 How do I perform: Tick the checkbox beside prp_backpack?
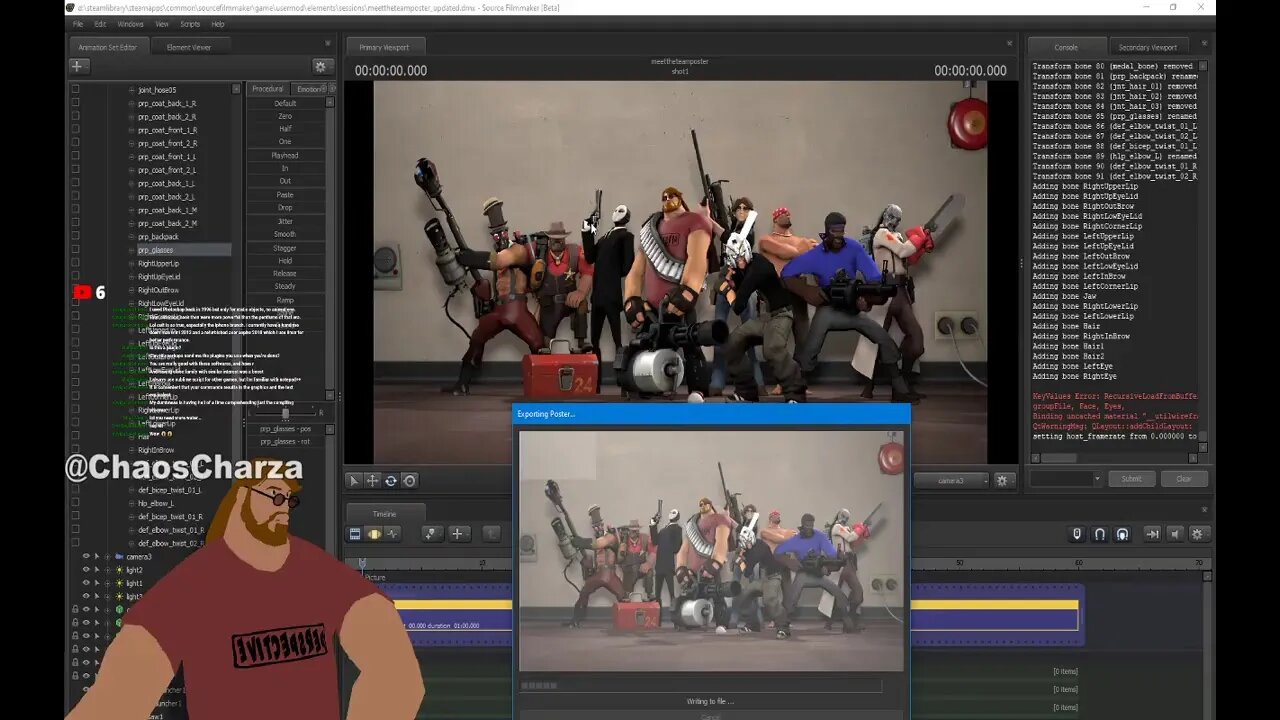(x=75, y=237)
